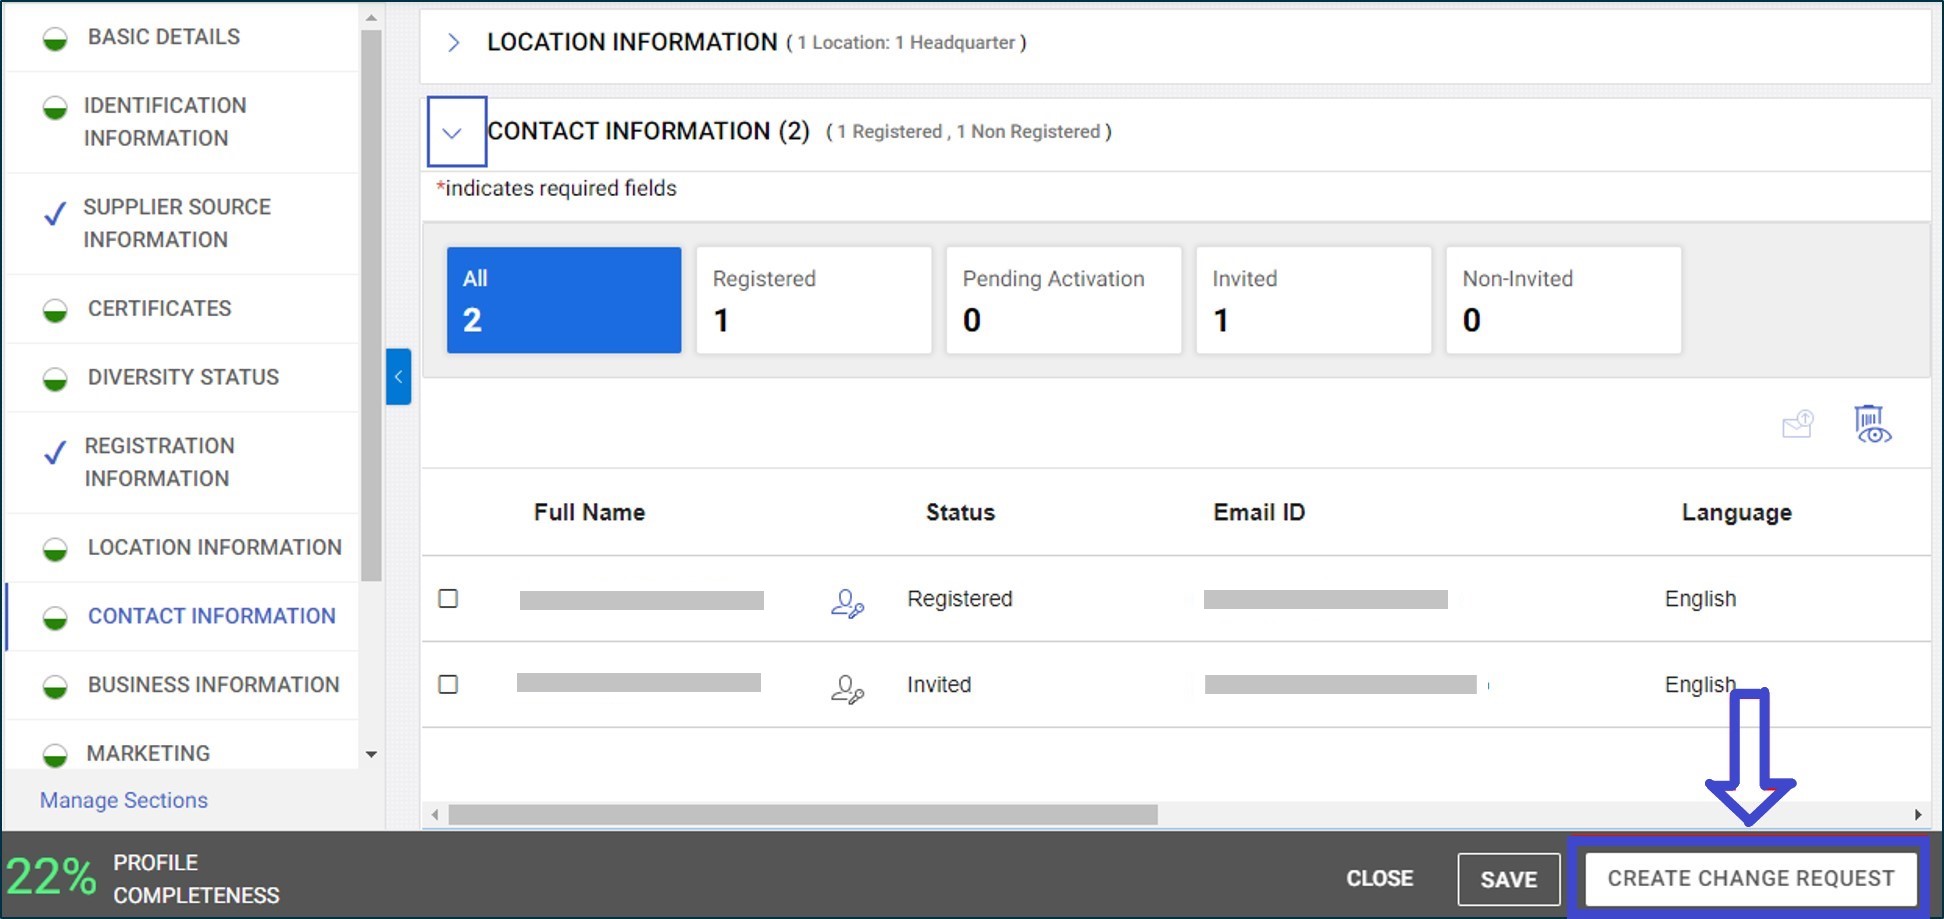The height and width of the screenshot is (919, 1944).
Task: Click the Create Change Request button
Action: [x=1751, y=878]
